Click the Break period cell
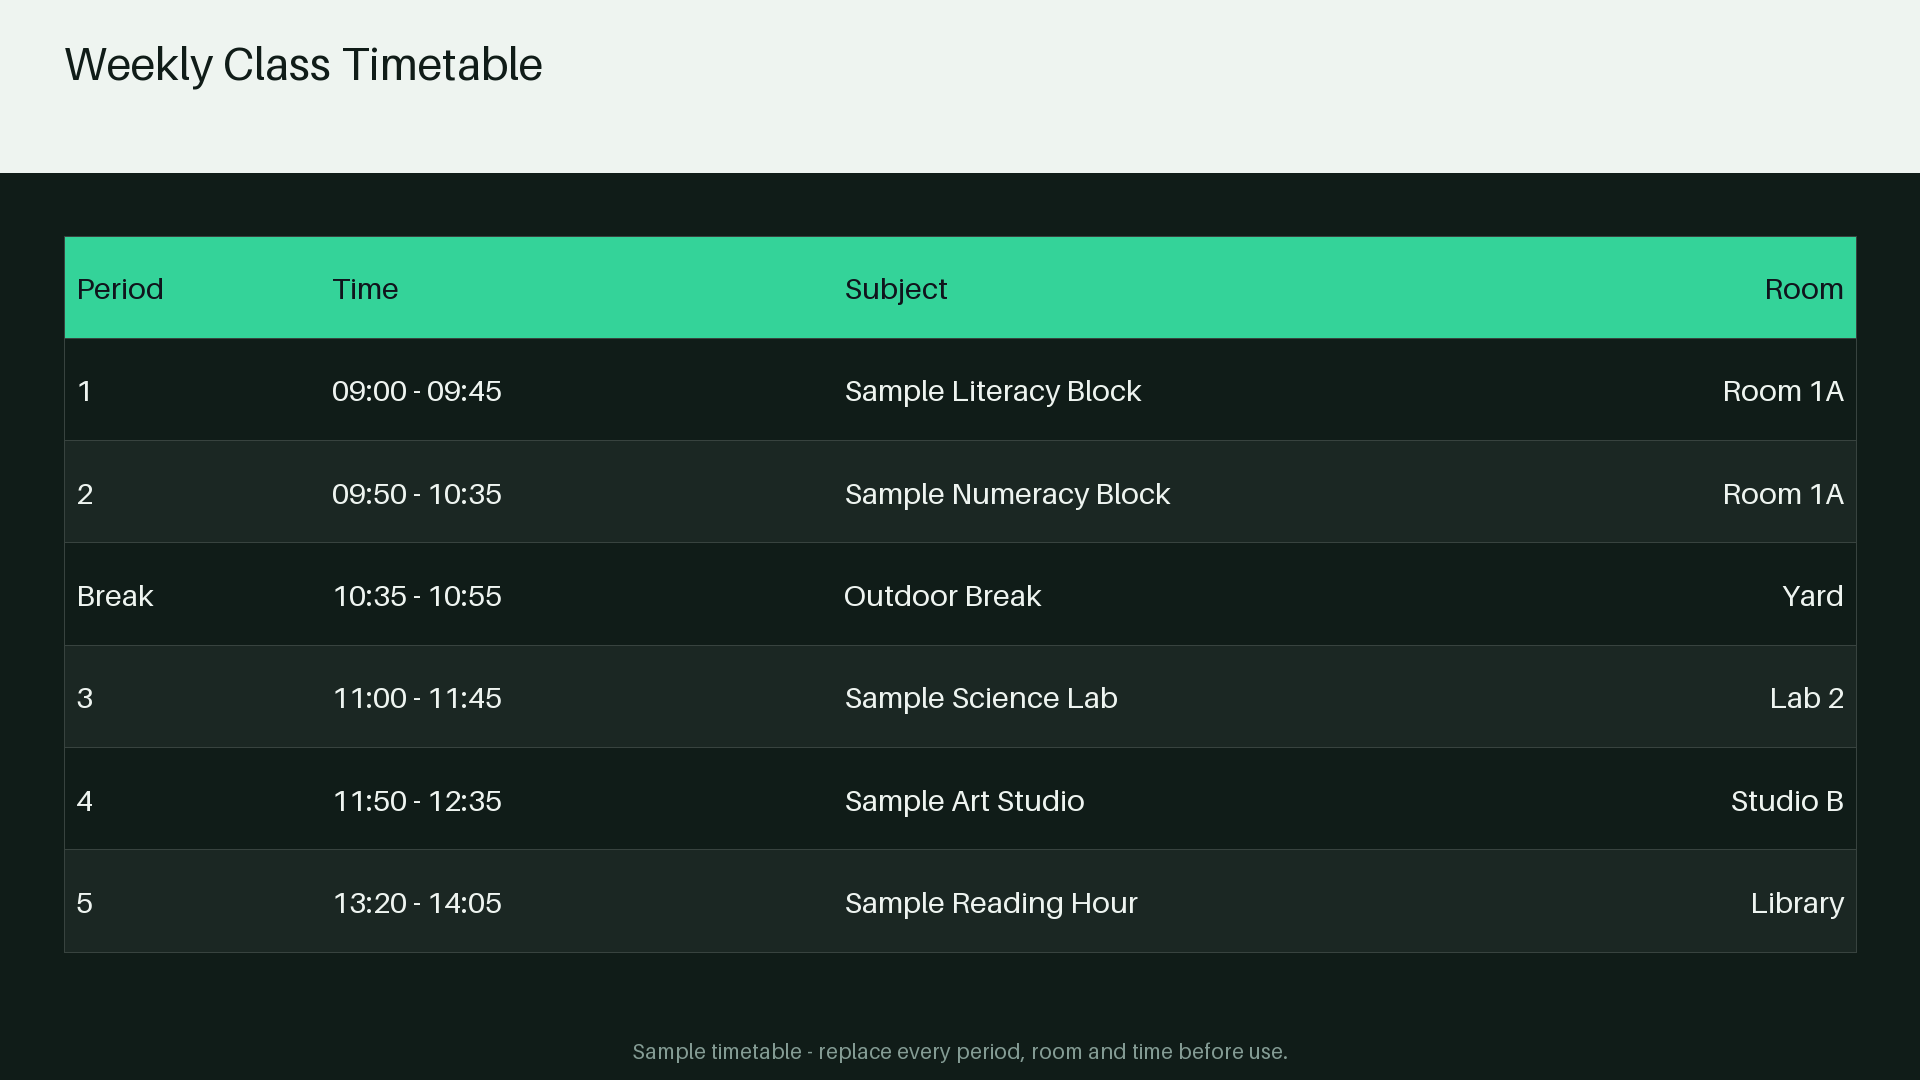 click(x=115, y=596)
